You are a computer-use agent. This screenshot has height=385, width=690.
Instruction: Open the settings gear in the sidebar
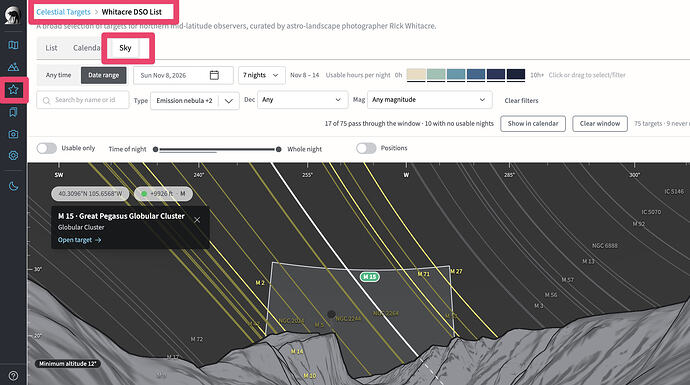click(x=13, y=155)
